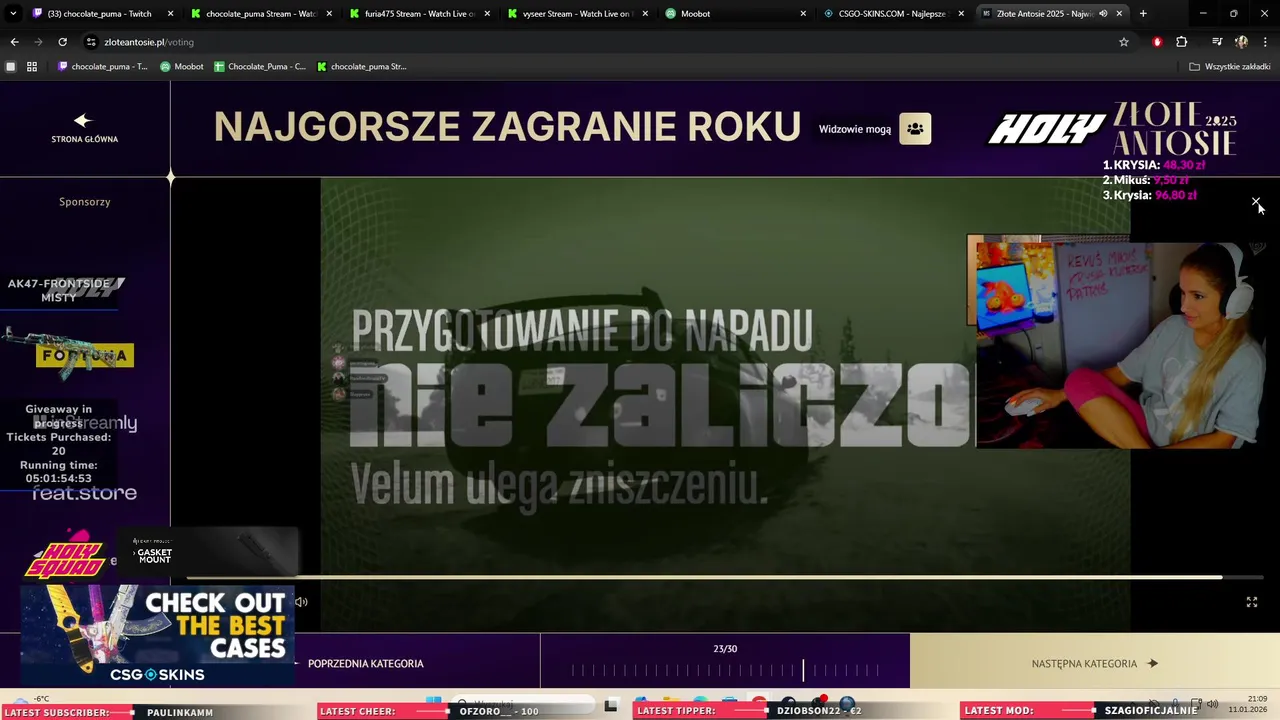Close the video overlay with the X
The image size is (1280, 720).
(1256, 202)
